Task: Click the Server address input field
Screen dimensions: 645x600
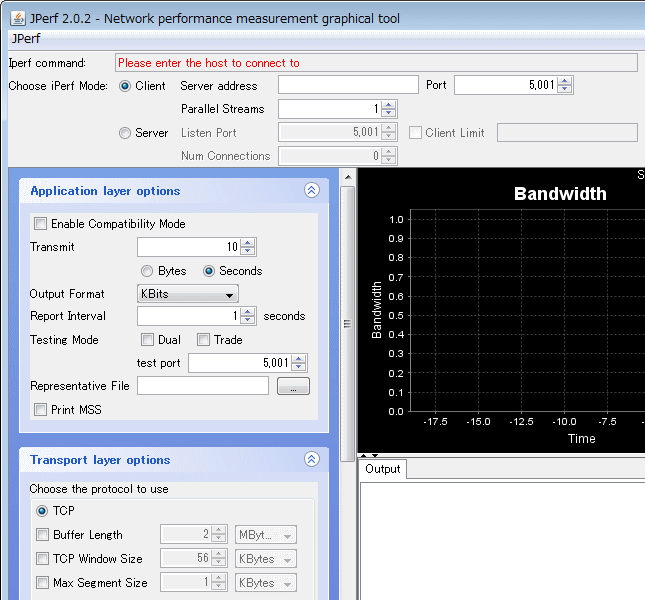Action: pos(348,85)
